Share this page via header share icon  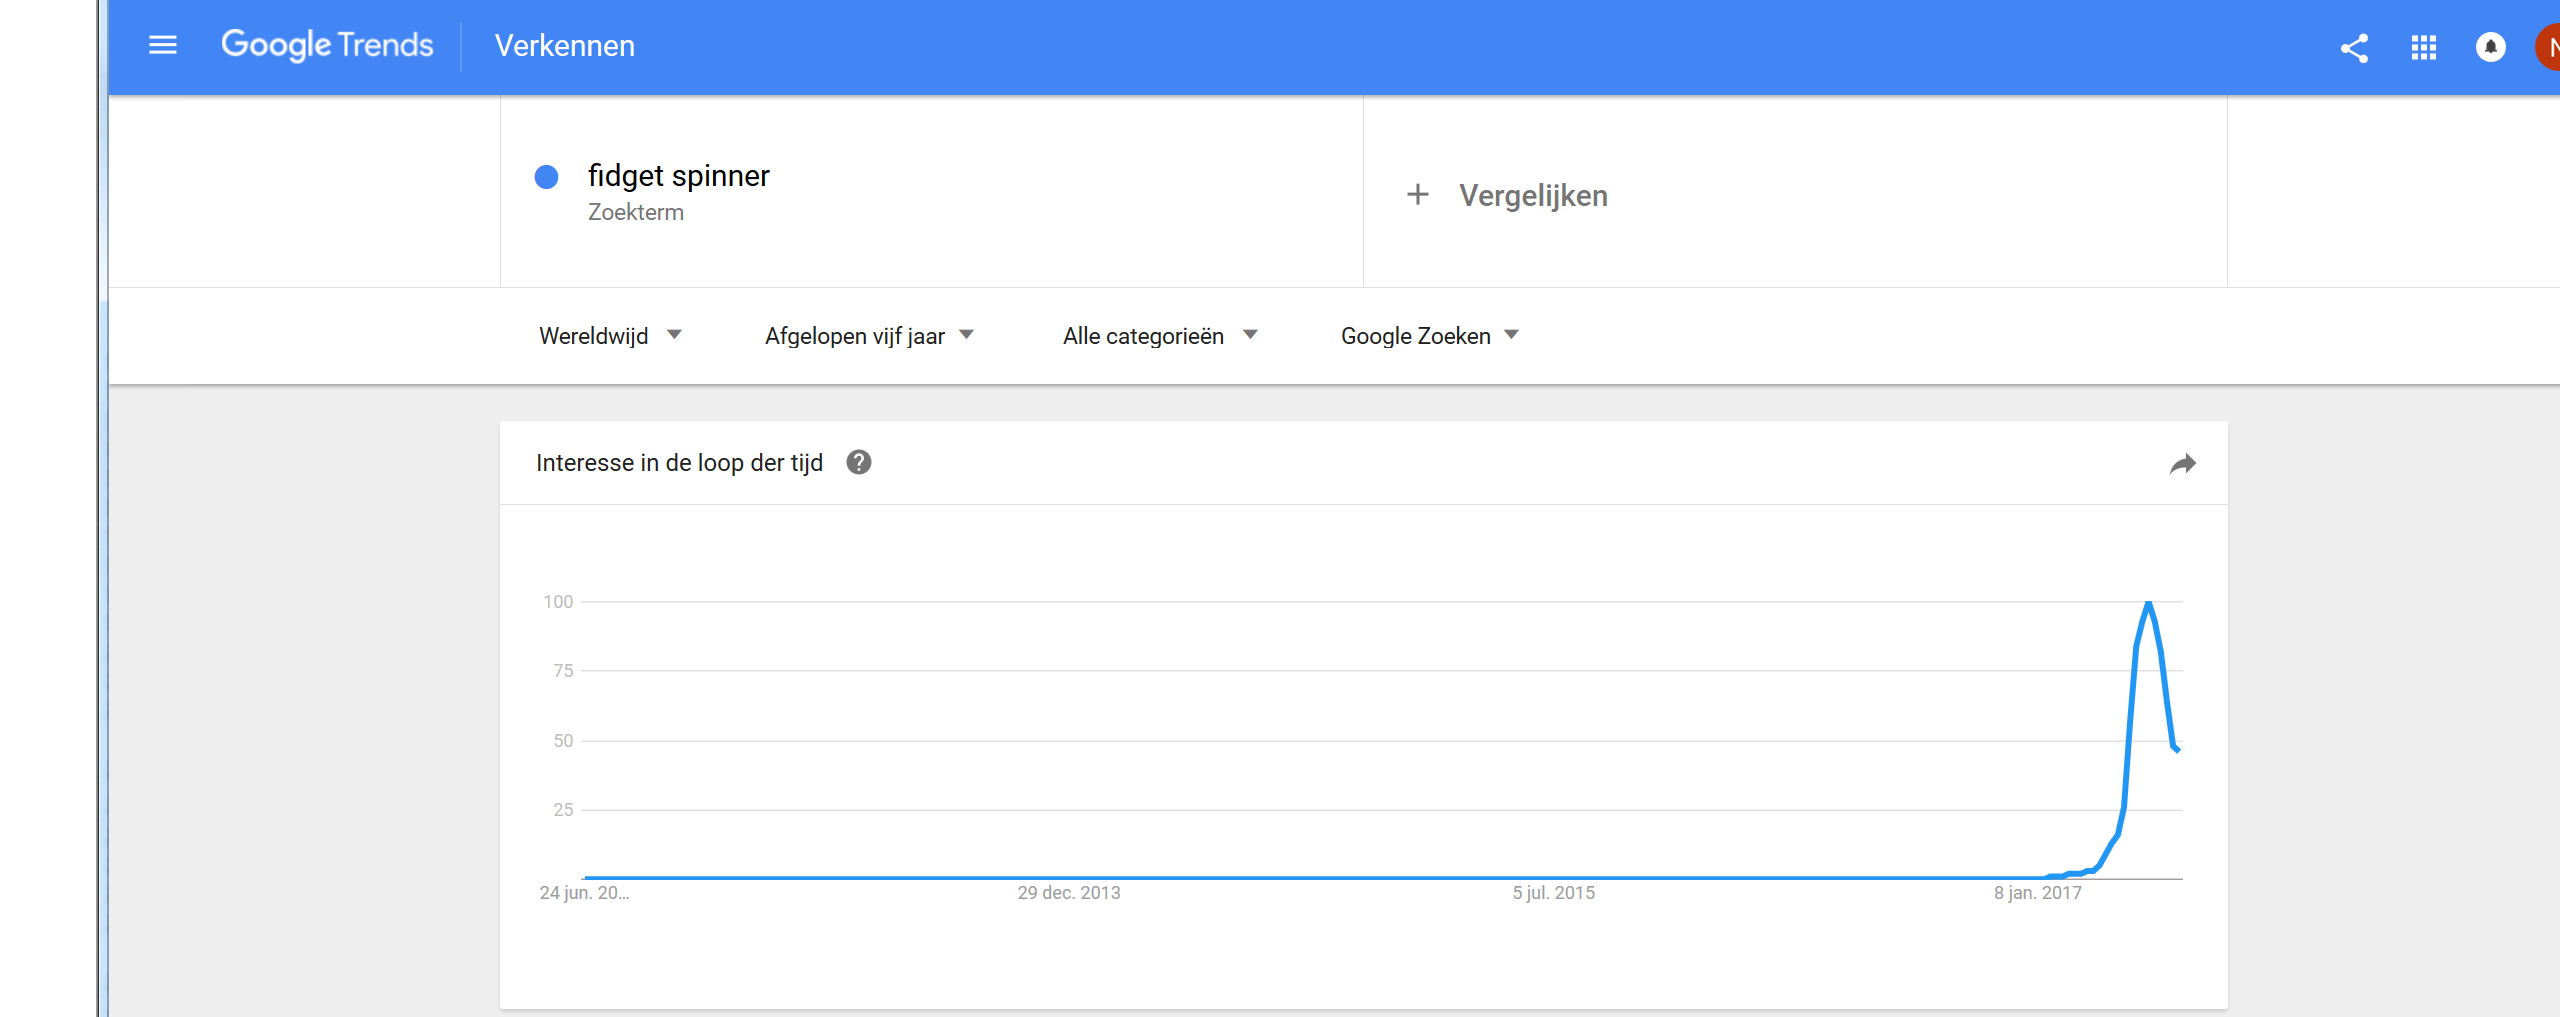(x=2354, y=48)
